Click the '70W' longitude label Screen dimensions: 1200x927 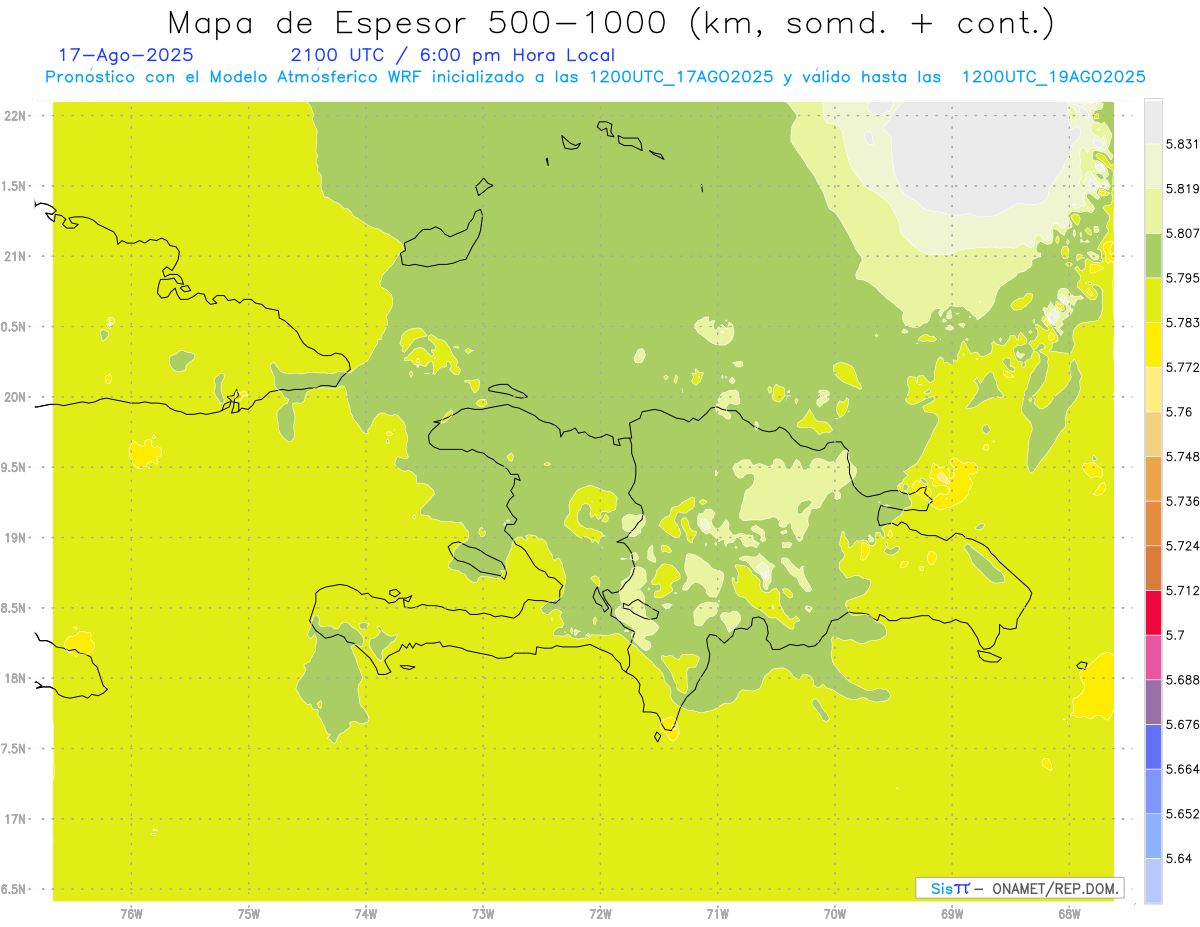click(x=834, y=914)
